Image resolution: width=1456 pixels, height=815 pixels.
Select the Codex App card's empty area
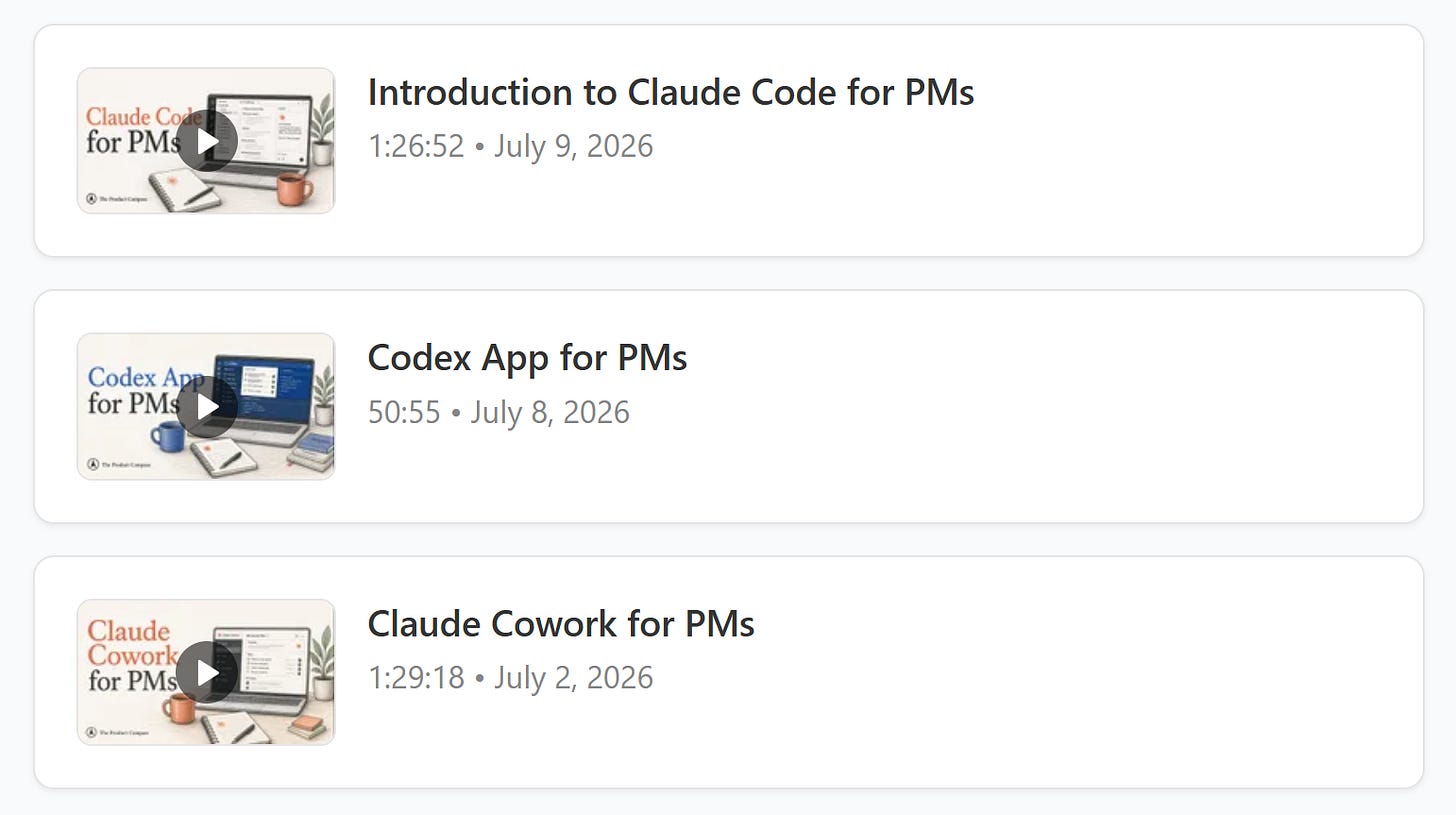click(1050, 406)
